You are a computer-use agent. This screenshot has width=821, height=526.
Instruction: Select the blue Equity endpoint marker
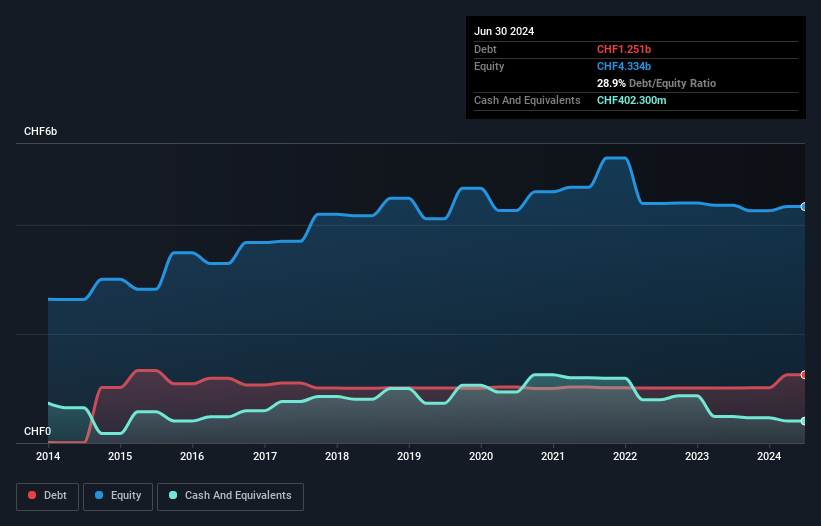point(804,207)
